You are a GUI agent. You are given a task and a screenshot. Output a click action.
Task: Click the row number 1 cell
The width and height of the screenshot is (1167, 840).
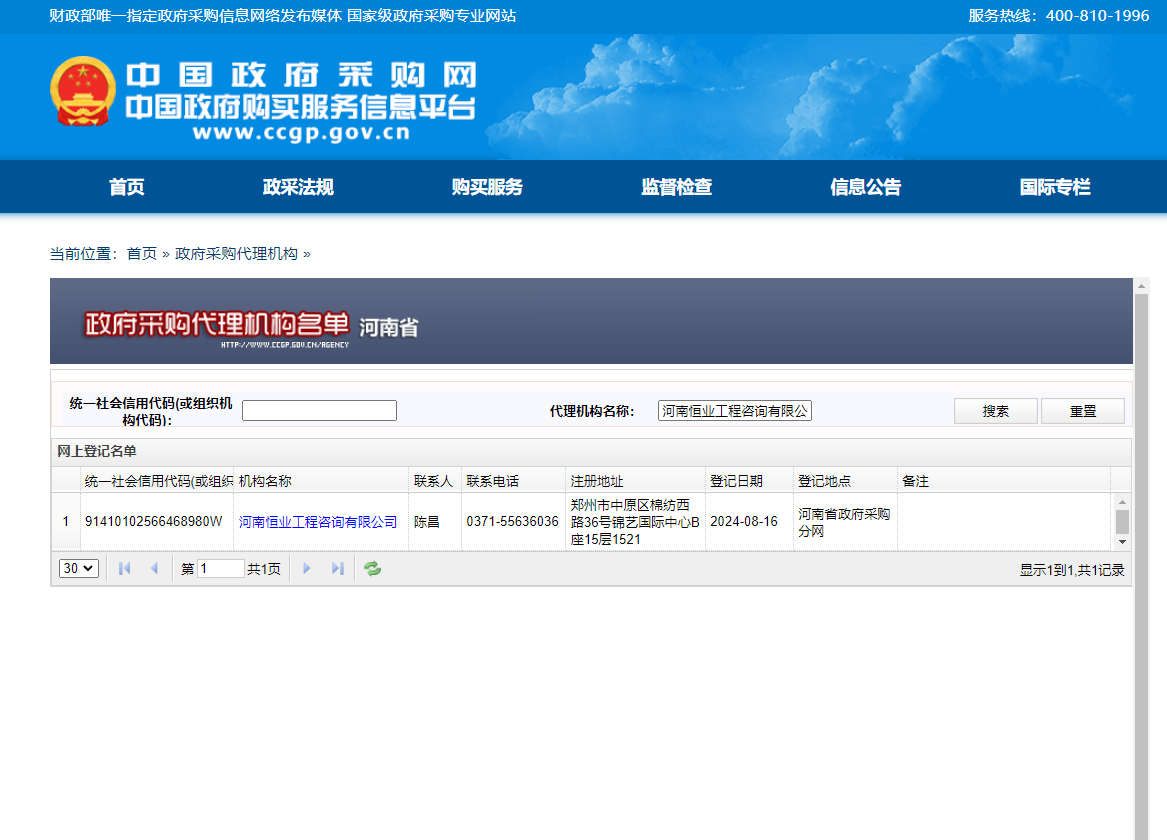click(x=65, y=522)
